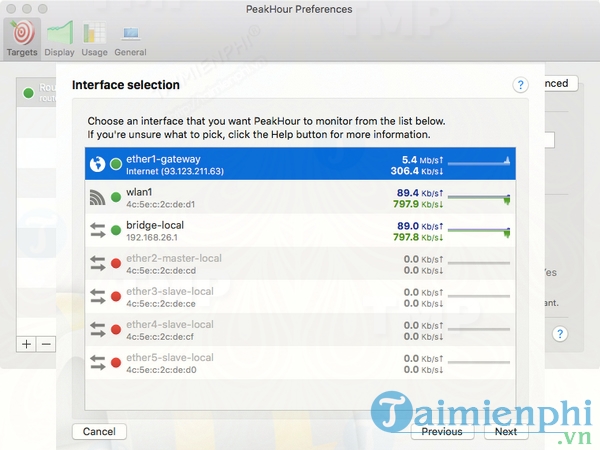This screenshot has height=450, width=600.
Task: Click the green status dot of wlan1
Action: (116, 197)
